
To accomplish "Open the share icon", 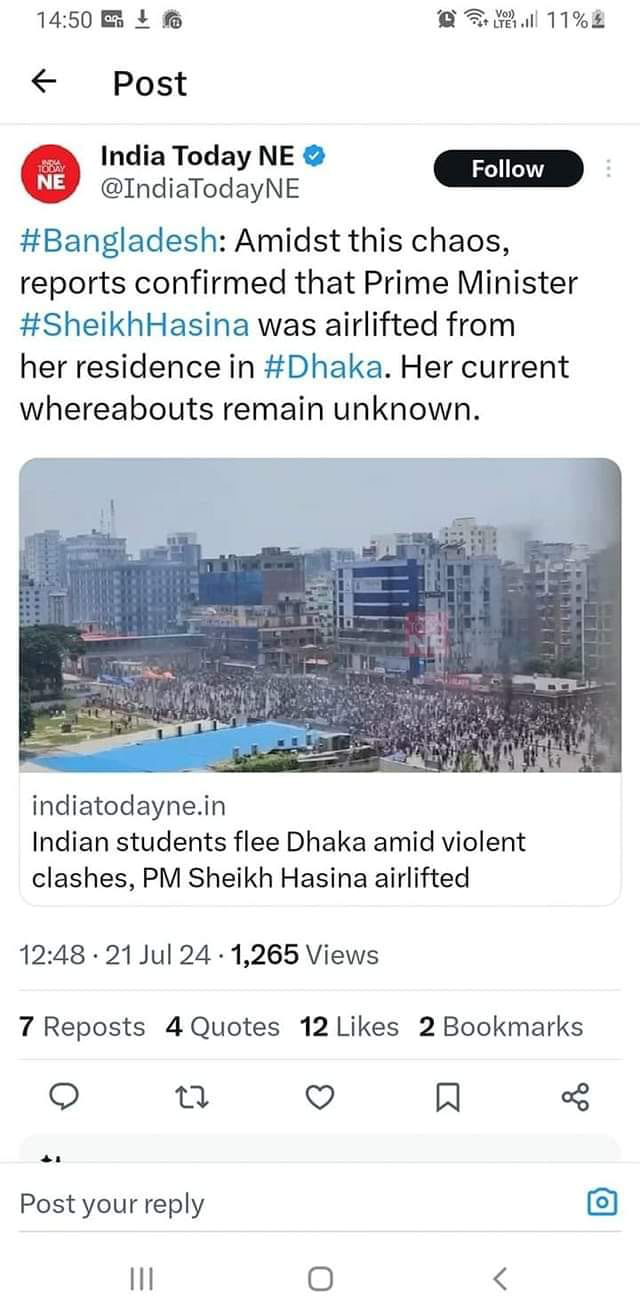I will (575, 1098).
